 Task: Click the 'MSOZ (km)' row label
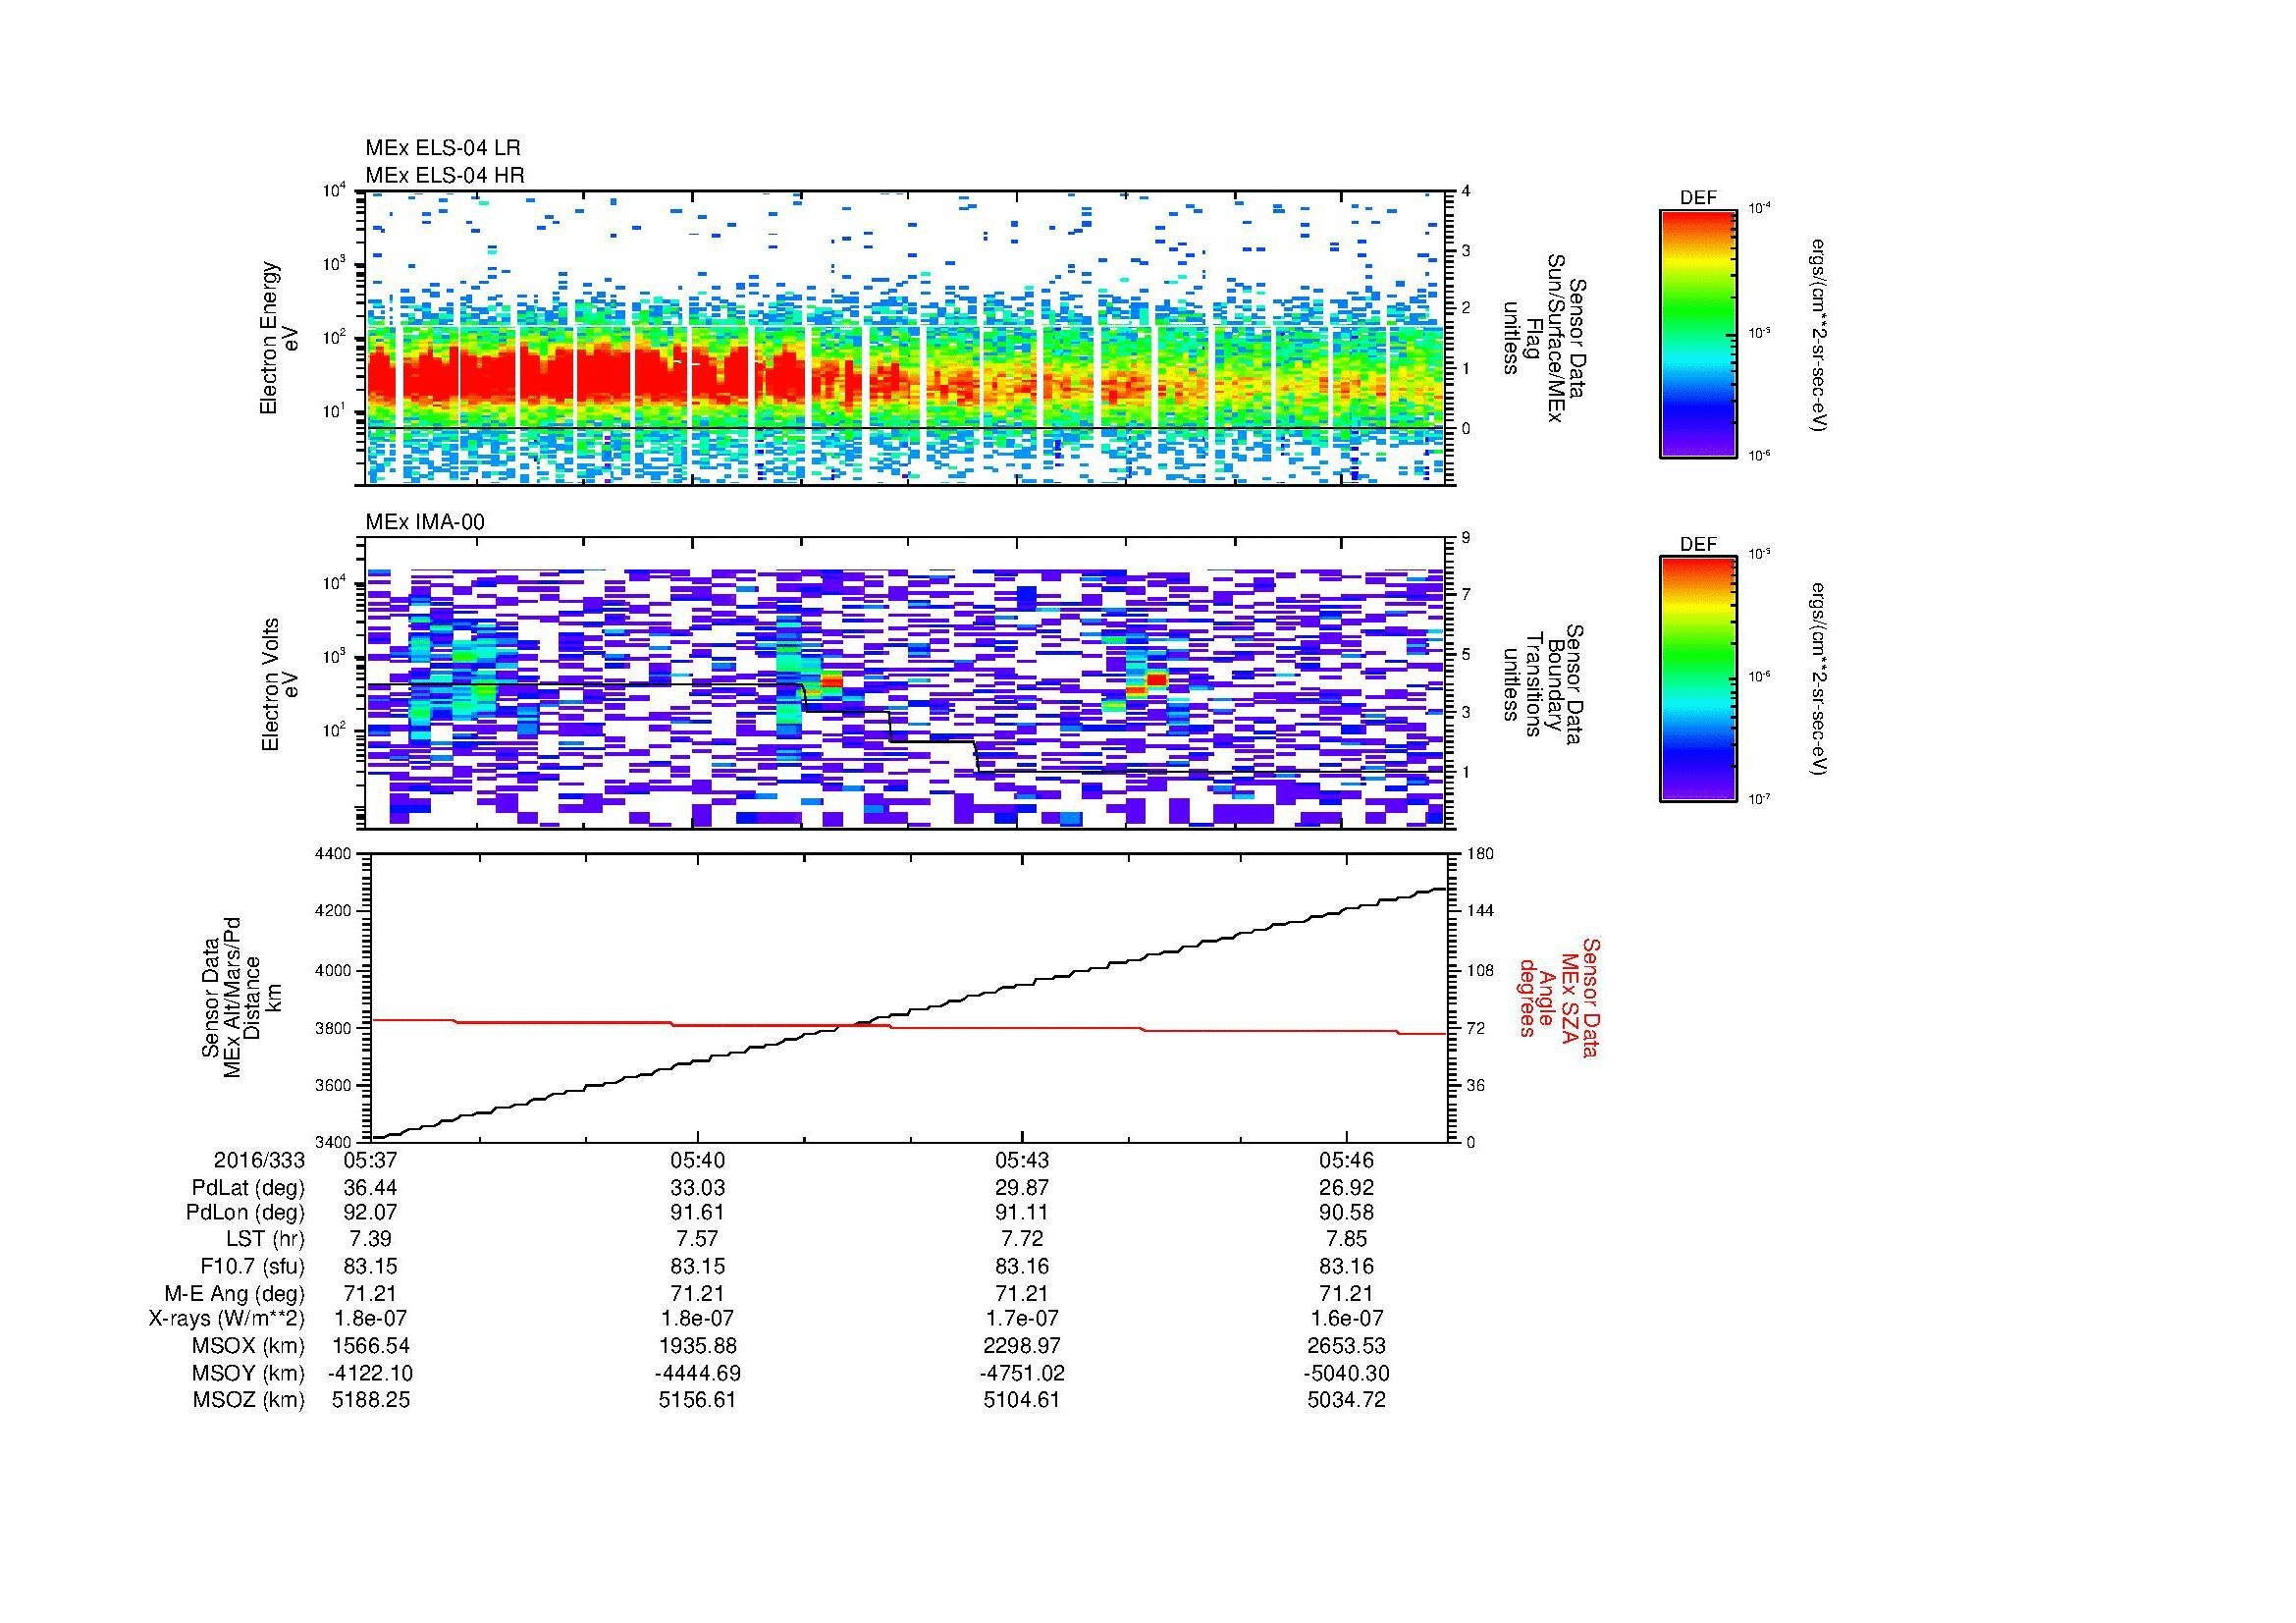click(x=249, y=1400)
